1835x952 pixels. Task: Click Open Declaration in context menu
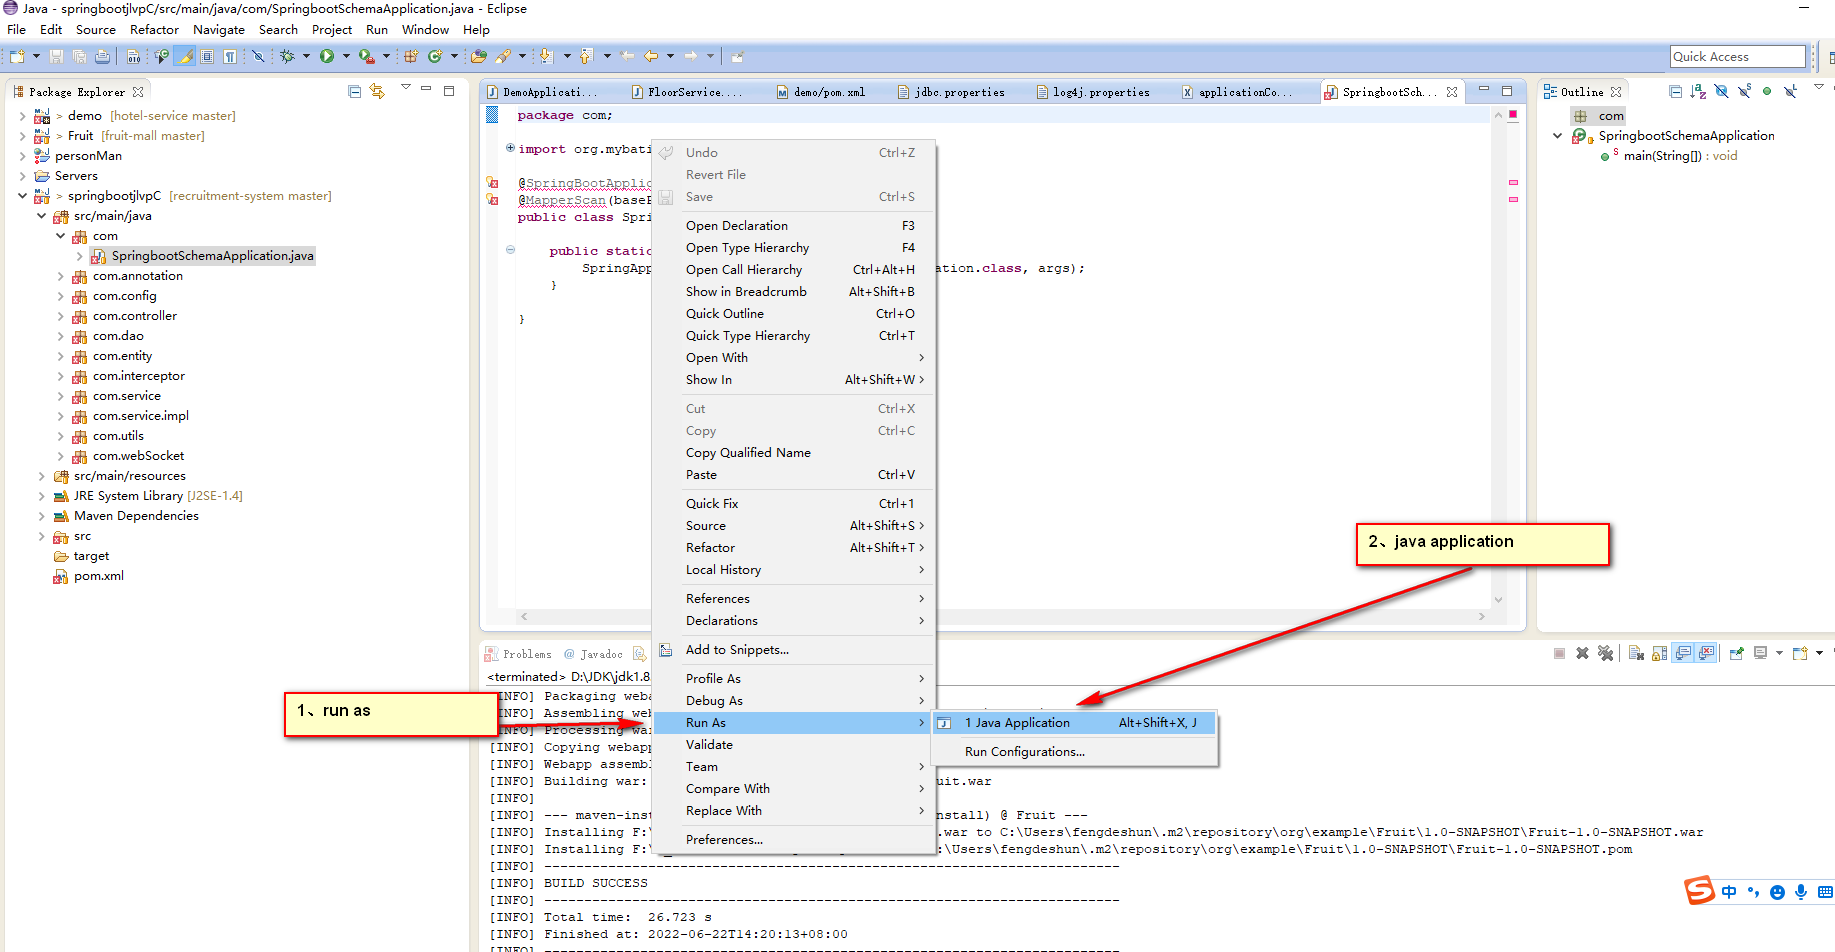794,226
